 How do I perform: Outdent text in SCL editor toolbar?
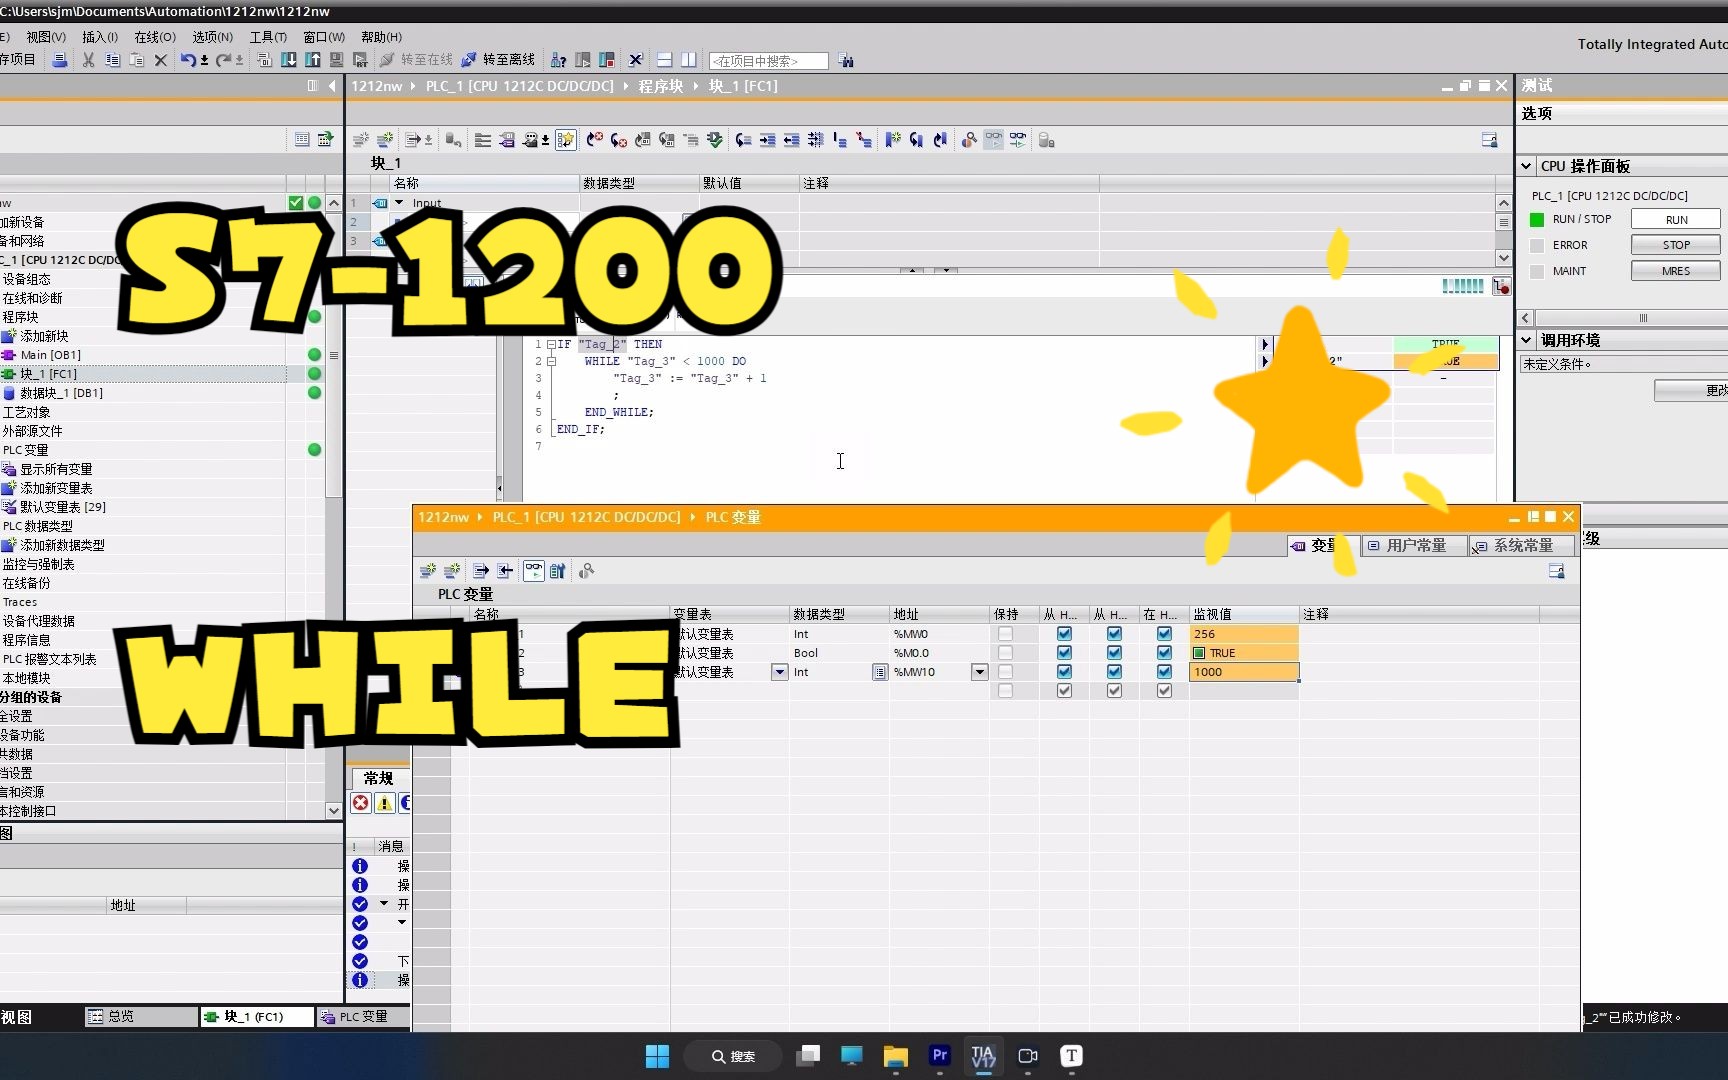(791, 140)
